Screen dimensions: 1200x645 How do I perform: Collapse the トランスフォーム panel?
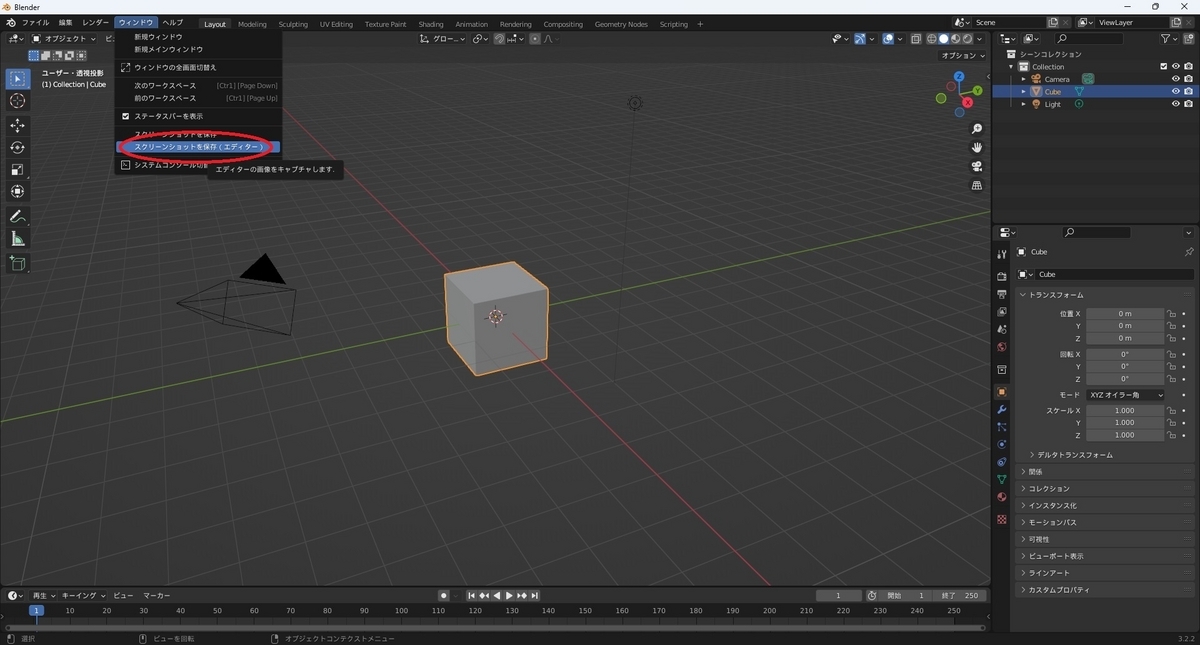coord(1105,295)
